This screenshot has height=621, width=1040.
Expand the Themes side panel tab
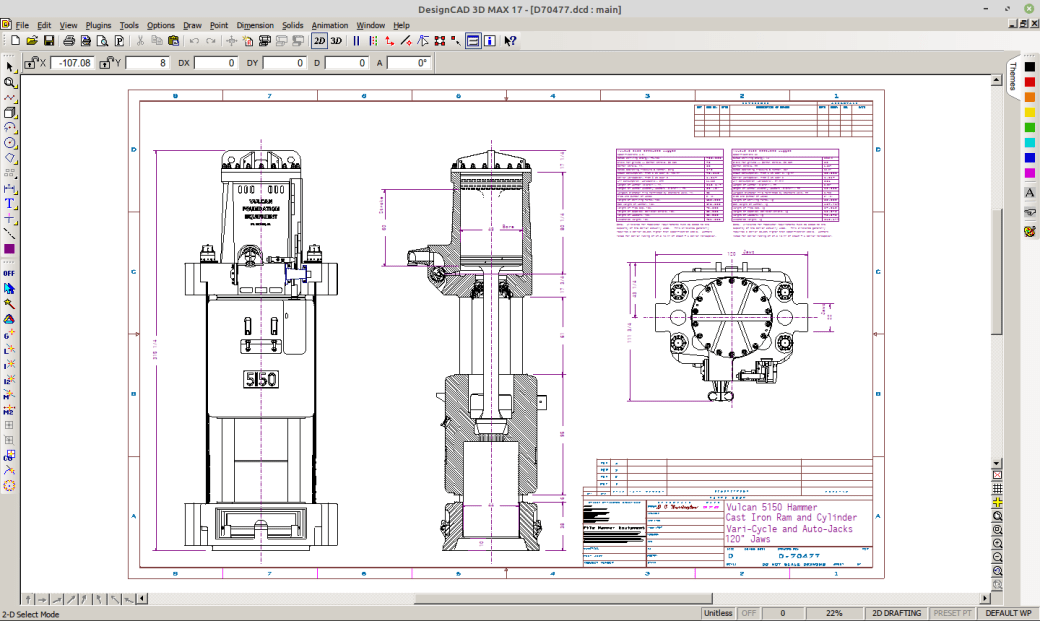click(1013, 75)
